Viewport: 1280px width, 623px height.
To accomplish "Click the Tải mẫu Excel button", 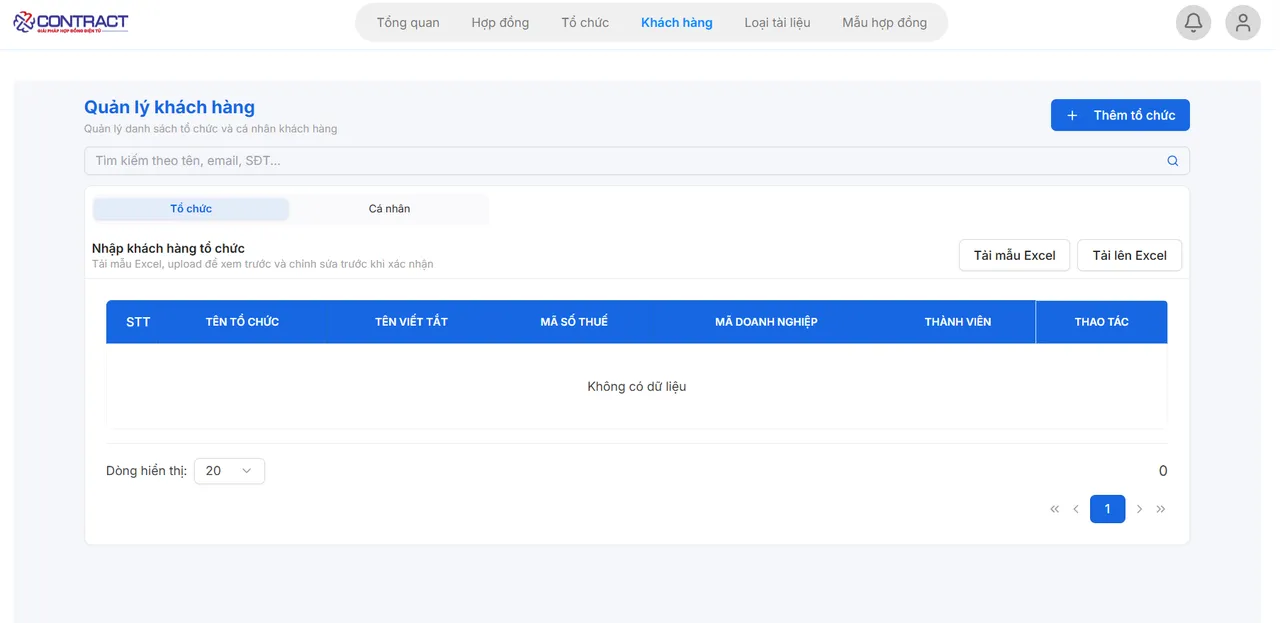I will (x=1014, y=255).
